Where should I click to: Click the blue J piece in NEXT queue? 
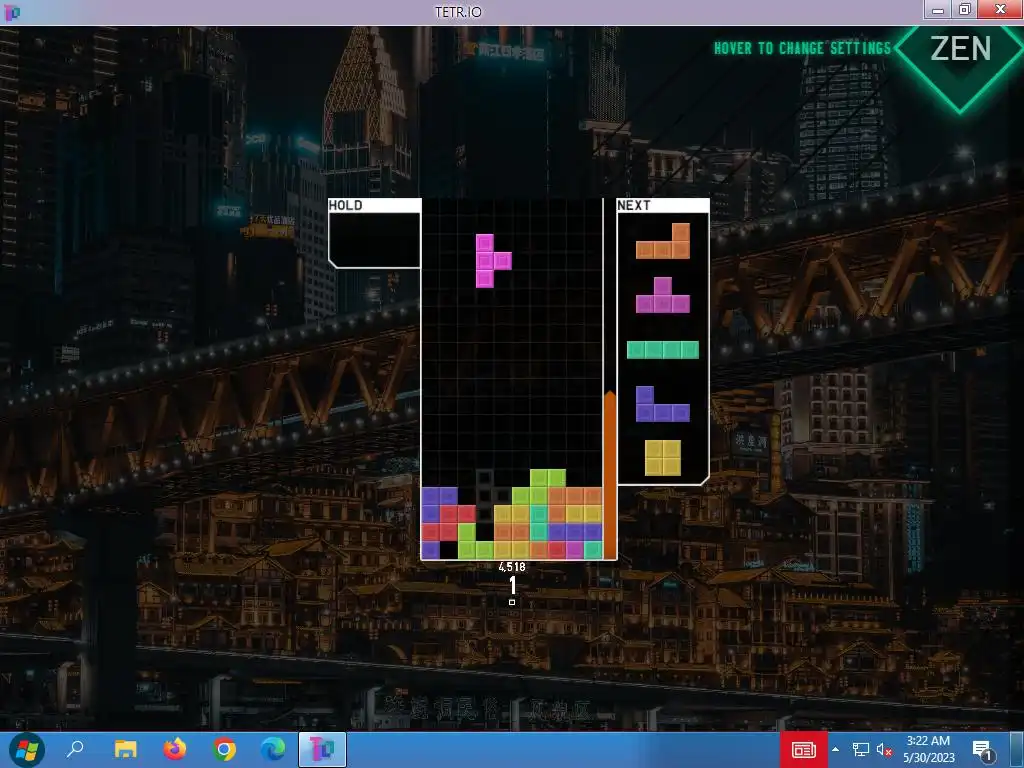tap(663, 404)
